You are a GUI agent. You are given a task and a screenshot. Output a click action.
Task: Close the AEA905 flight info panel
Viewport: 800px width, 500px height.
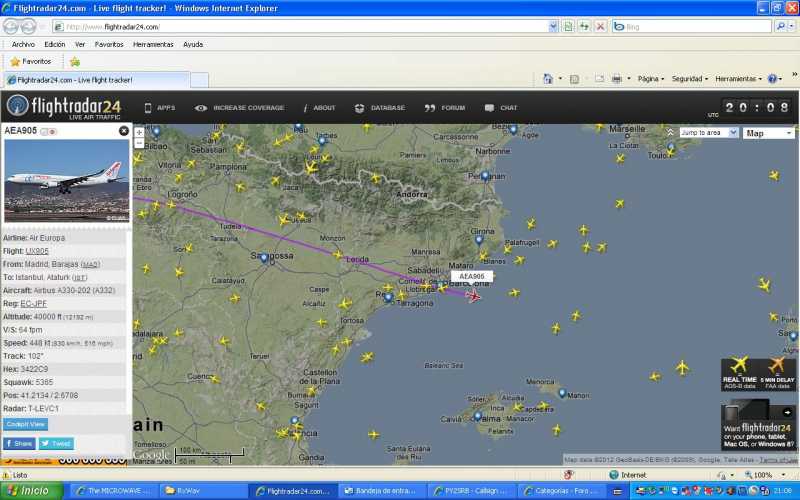pos(123,131)
